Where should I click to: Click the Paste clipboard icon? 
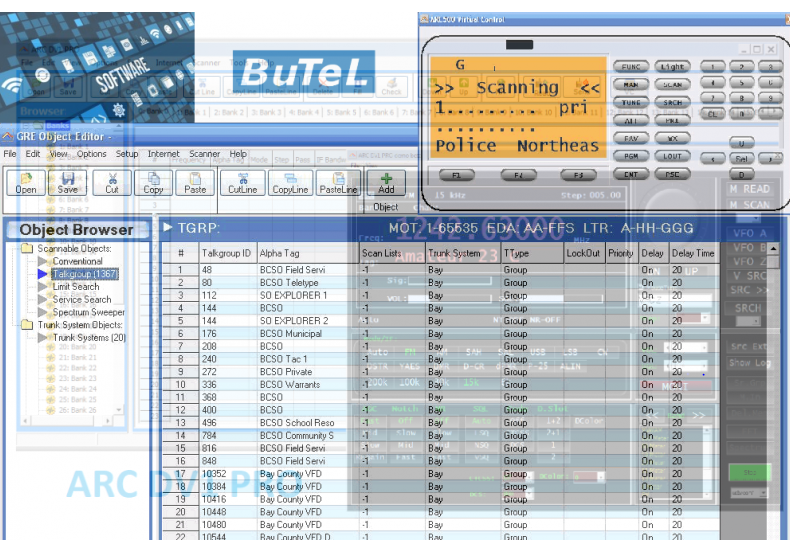[x=196, y=181]
